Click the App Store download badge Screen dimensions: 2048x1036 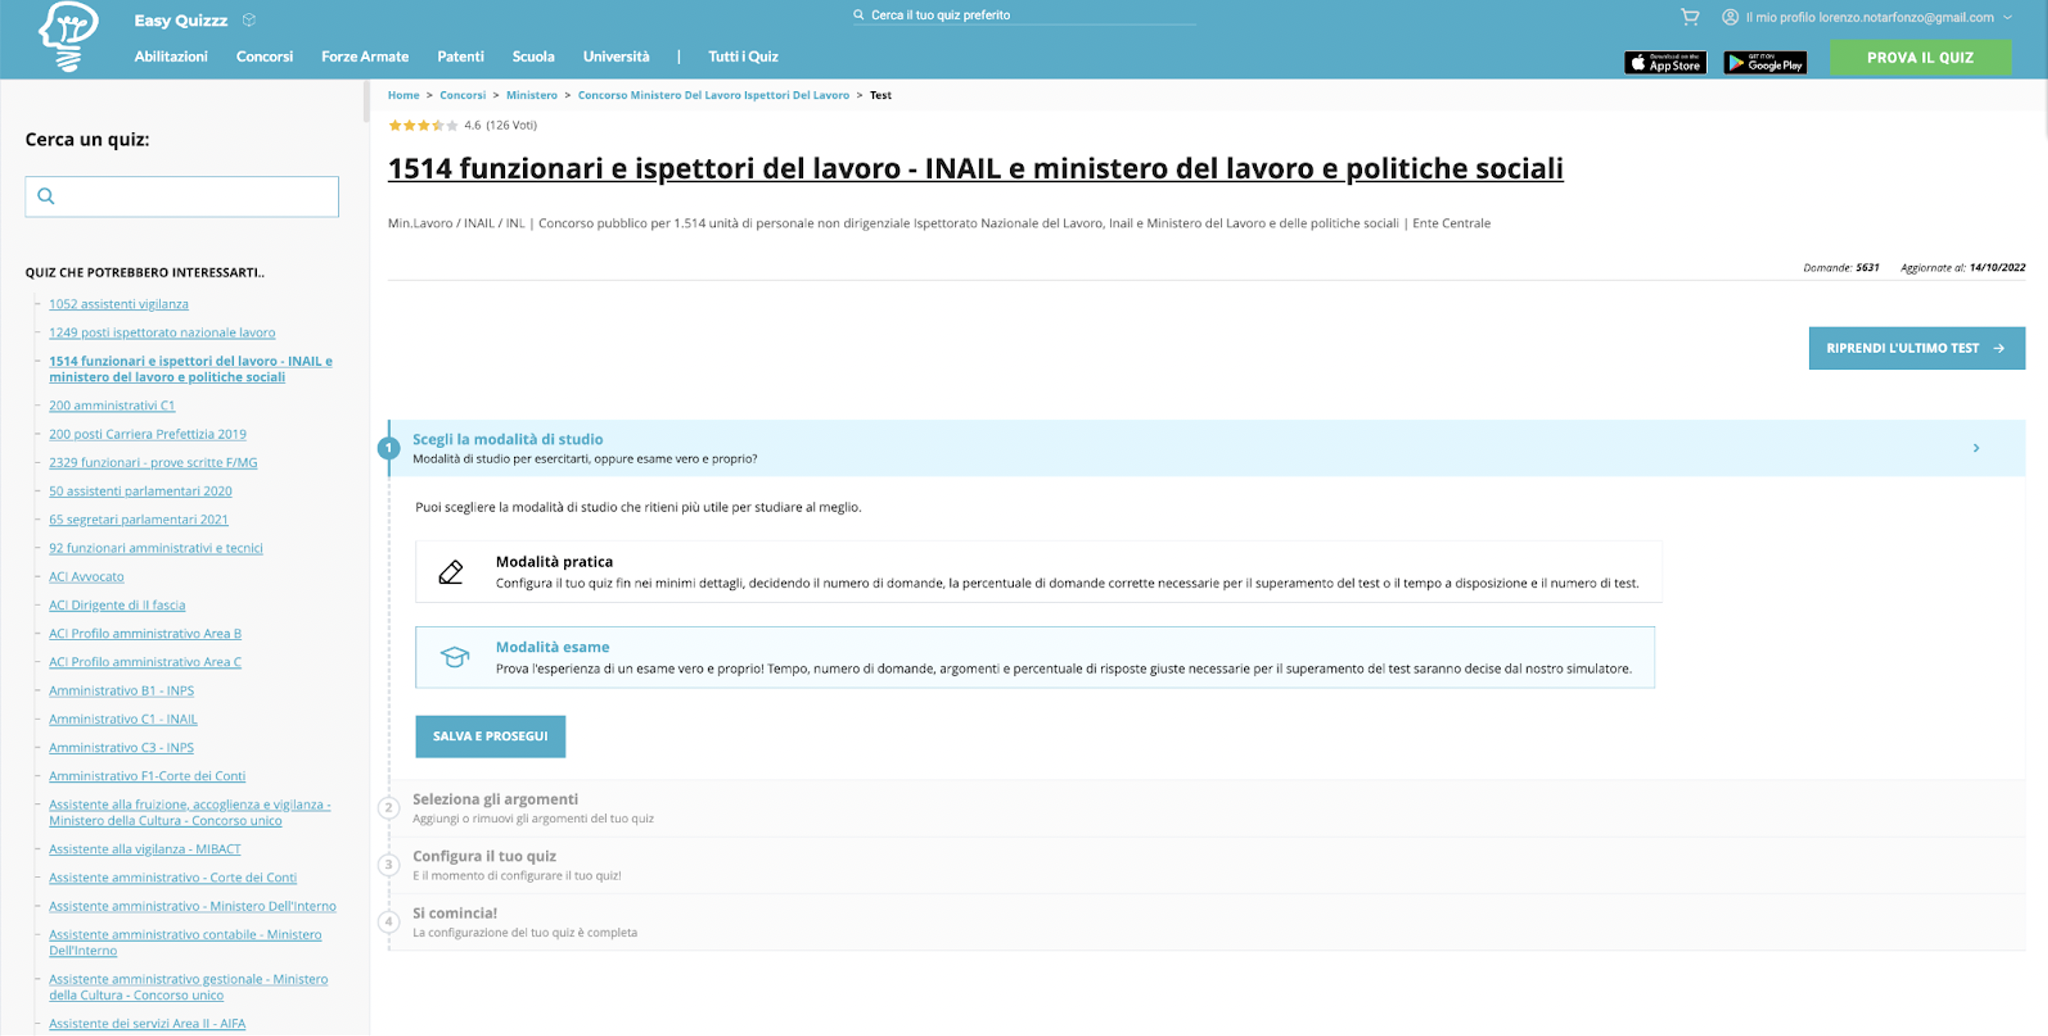pos(1665,63)
